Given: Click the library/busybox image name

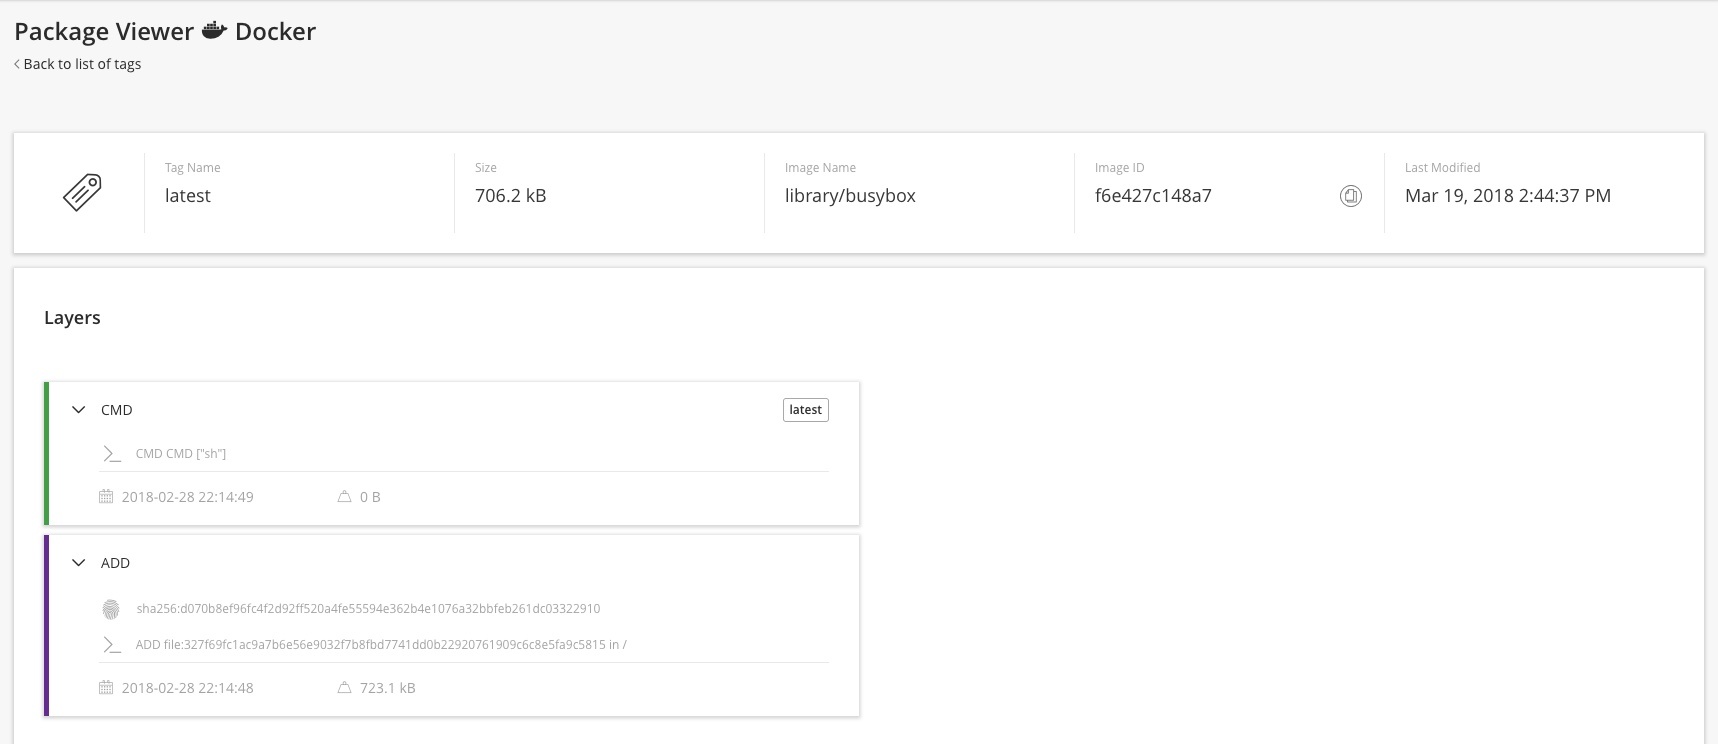Looking at the screenshot, I should point(850,196).
